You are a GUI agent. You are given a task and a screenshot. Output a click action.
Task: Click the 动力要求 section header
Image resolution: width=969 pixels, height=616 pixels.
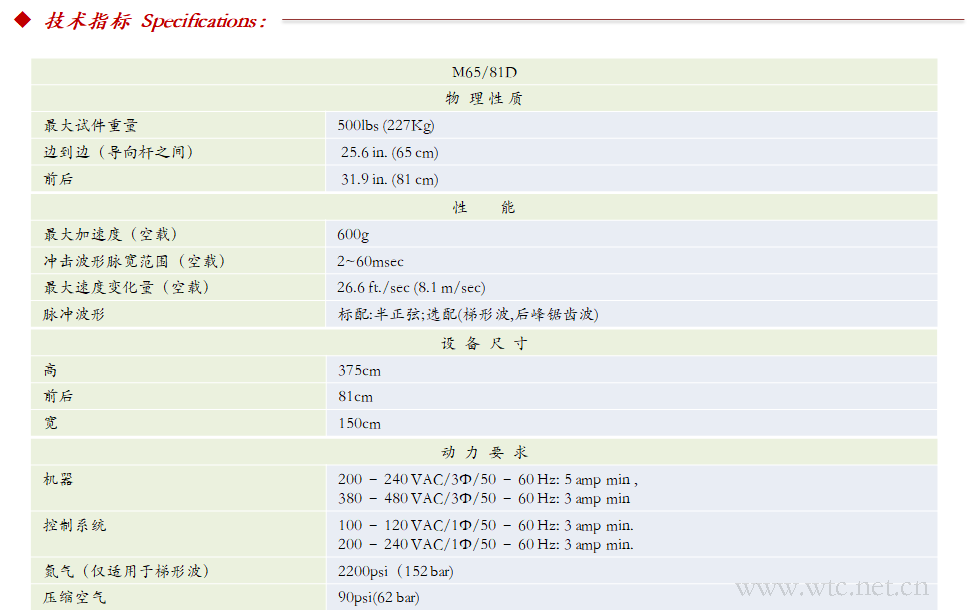point(484,452)
